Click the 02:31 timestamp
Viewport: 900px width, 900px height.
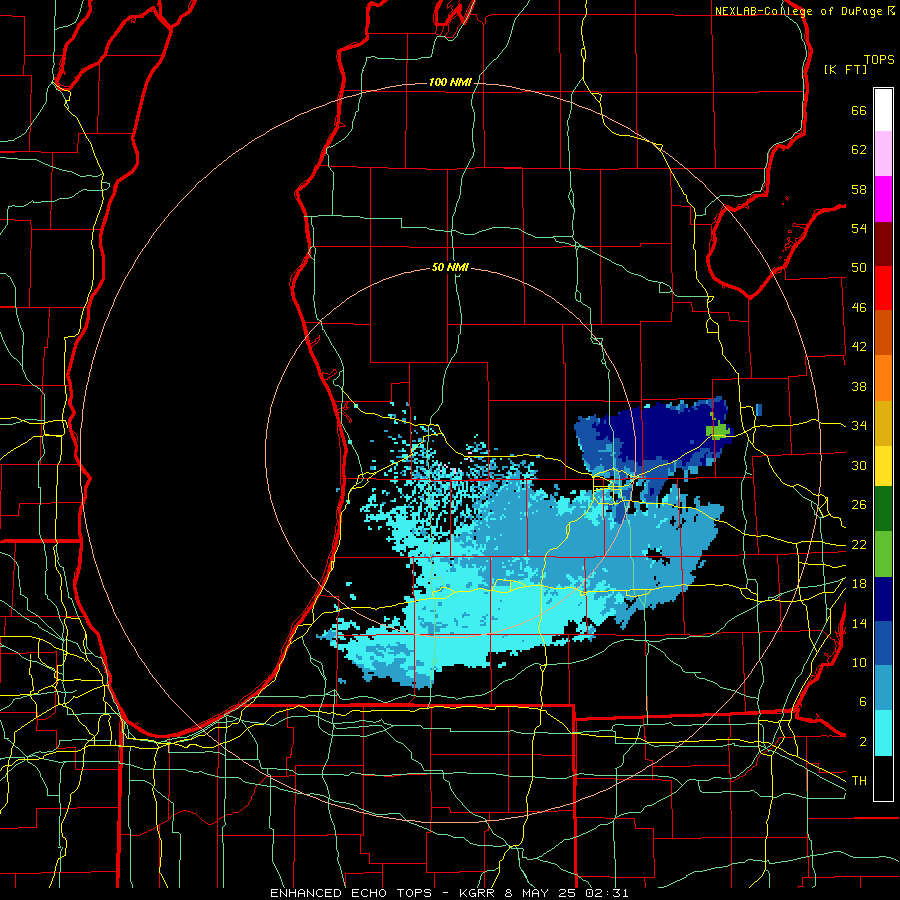[607, 893]
